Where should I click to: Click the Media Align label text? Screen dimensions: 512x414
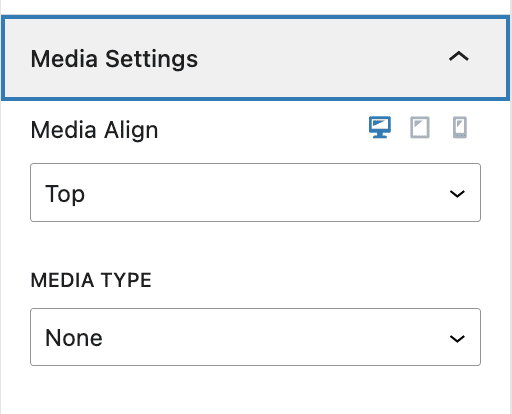point(94,130)
